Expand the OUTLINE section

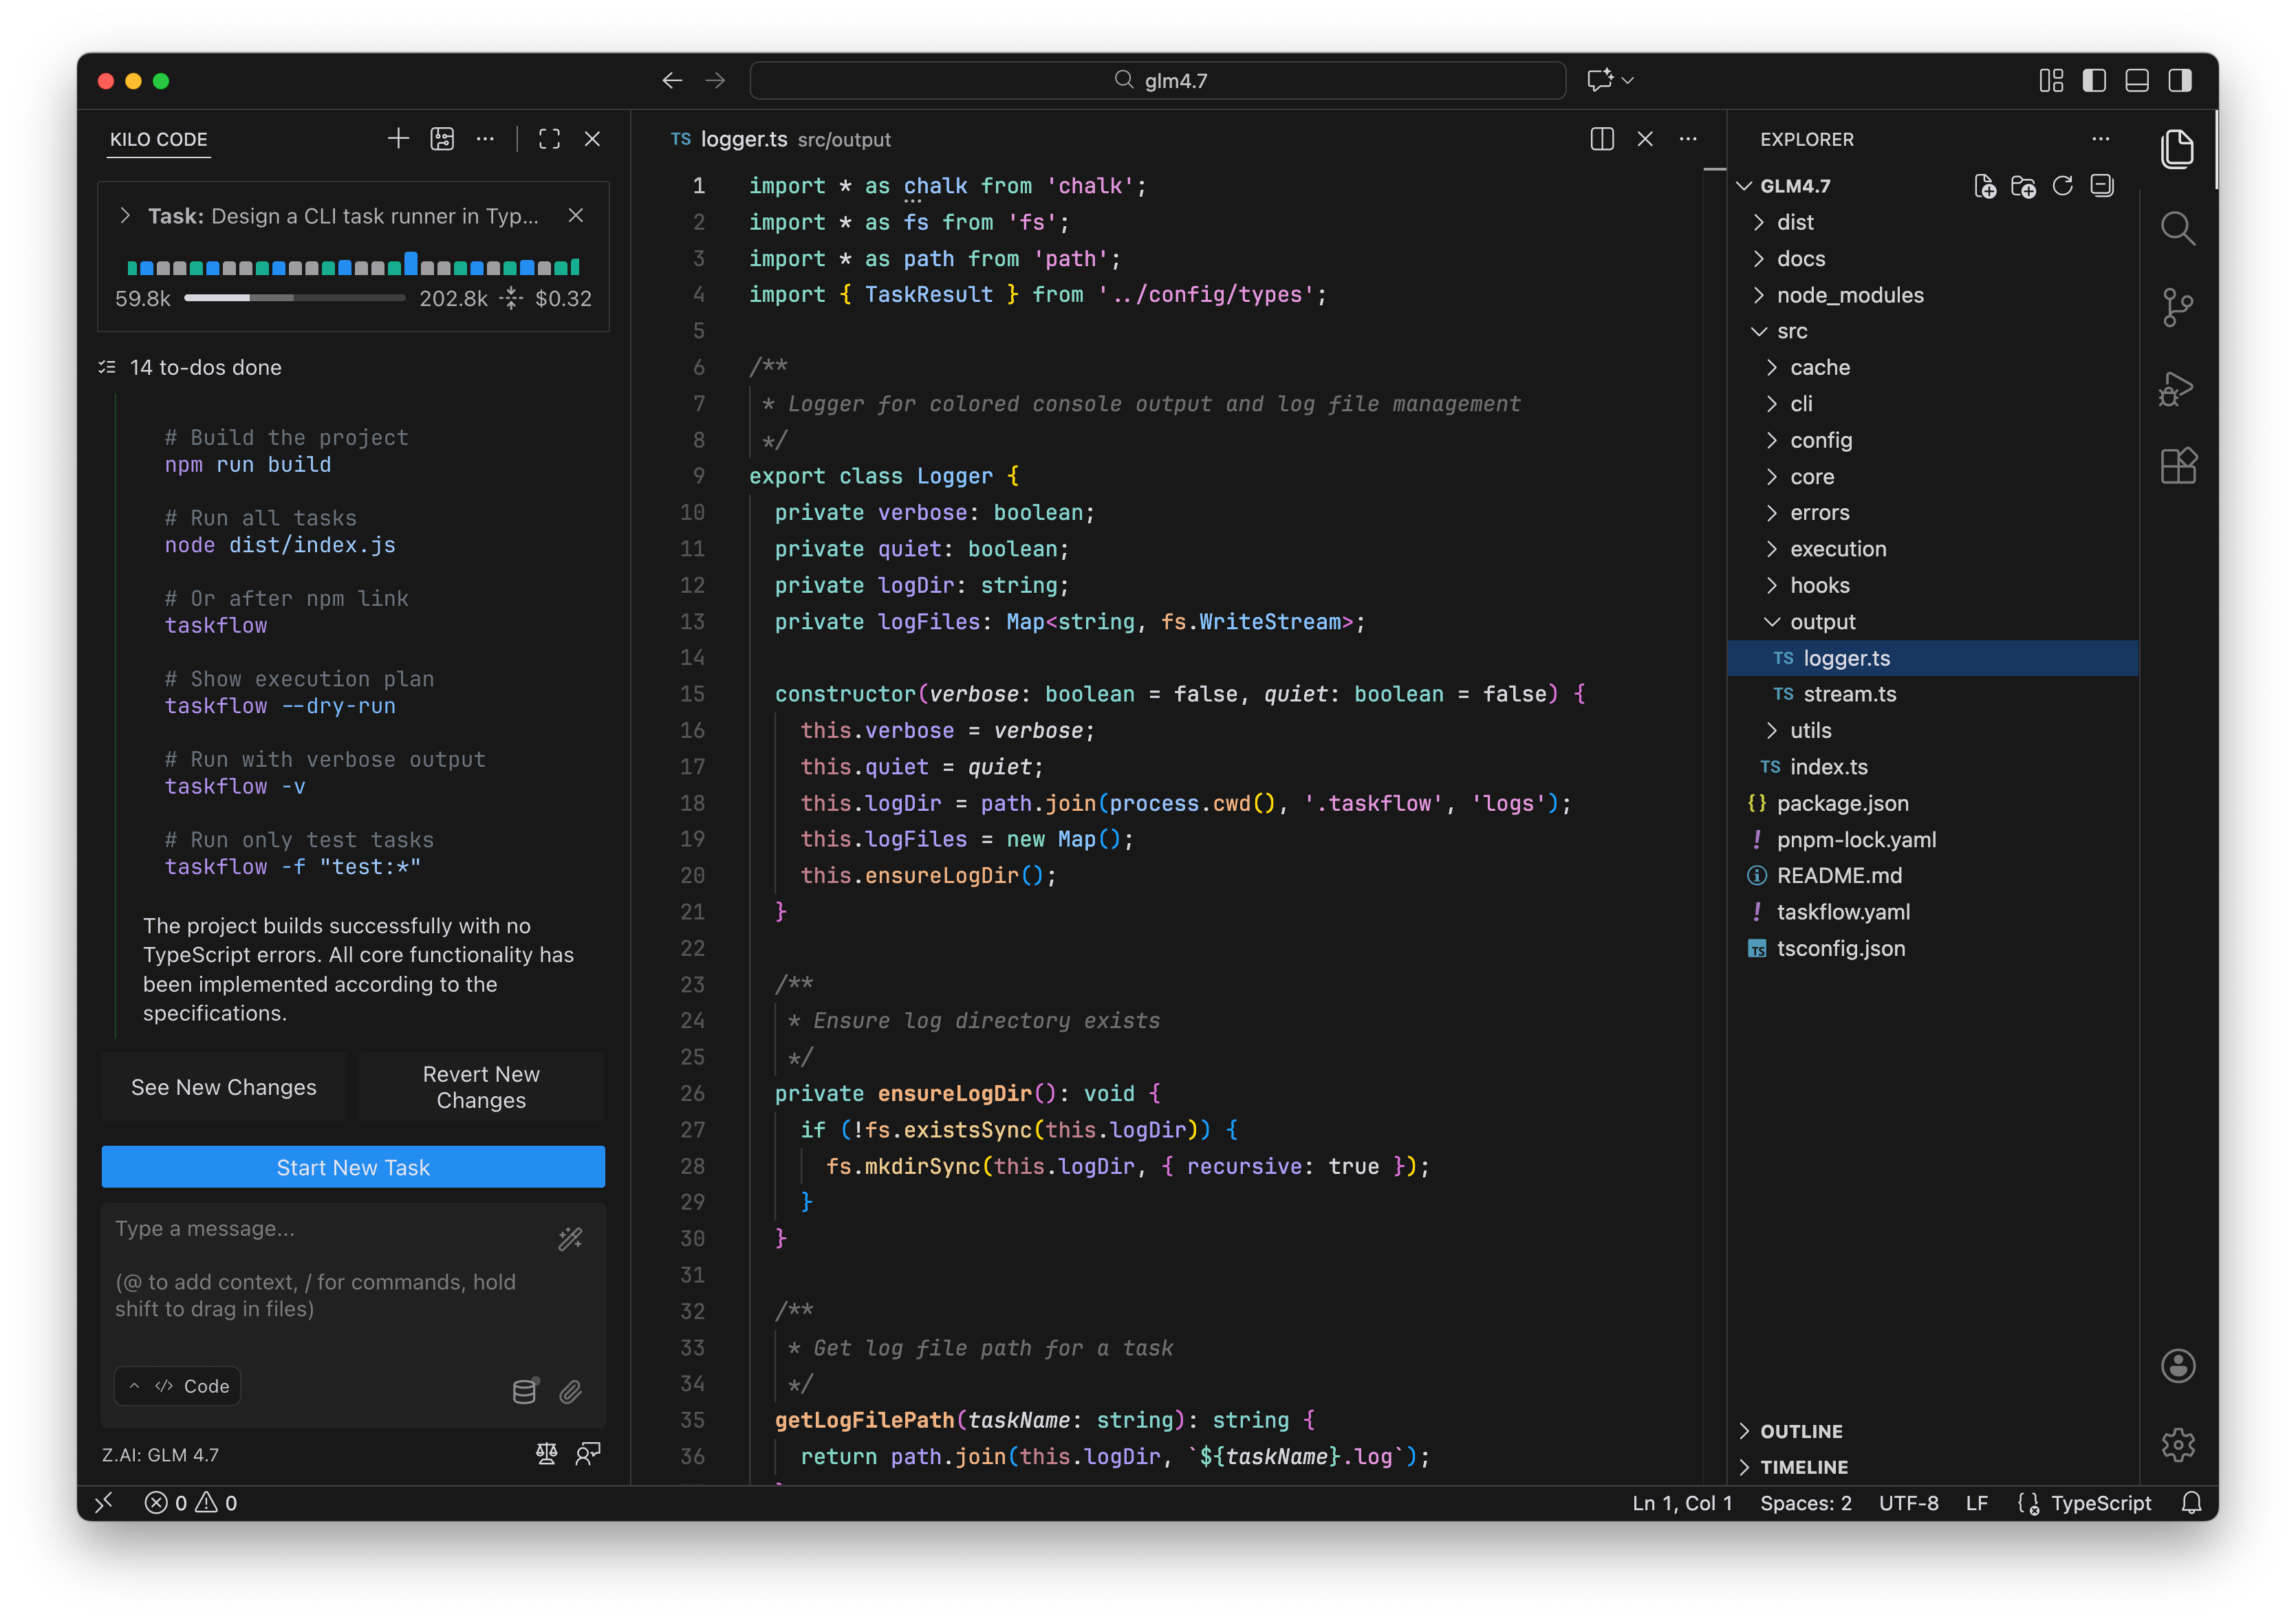point(1800,1431)
